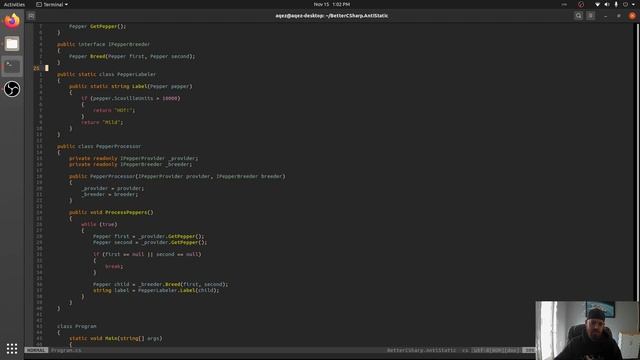Click the network indicator in top bar
The image size is (640, 360).
pyautogui.click(x=598, y=4)
